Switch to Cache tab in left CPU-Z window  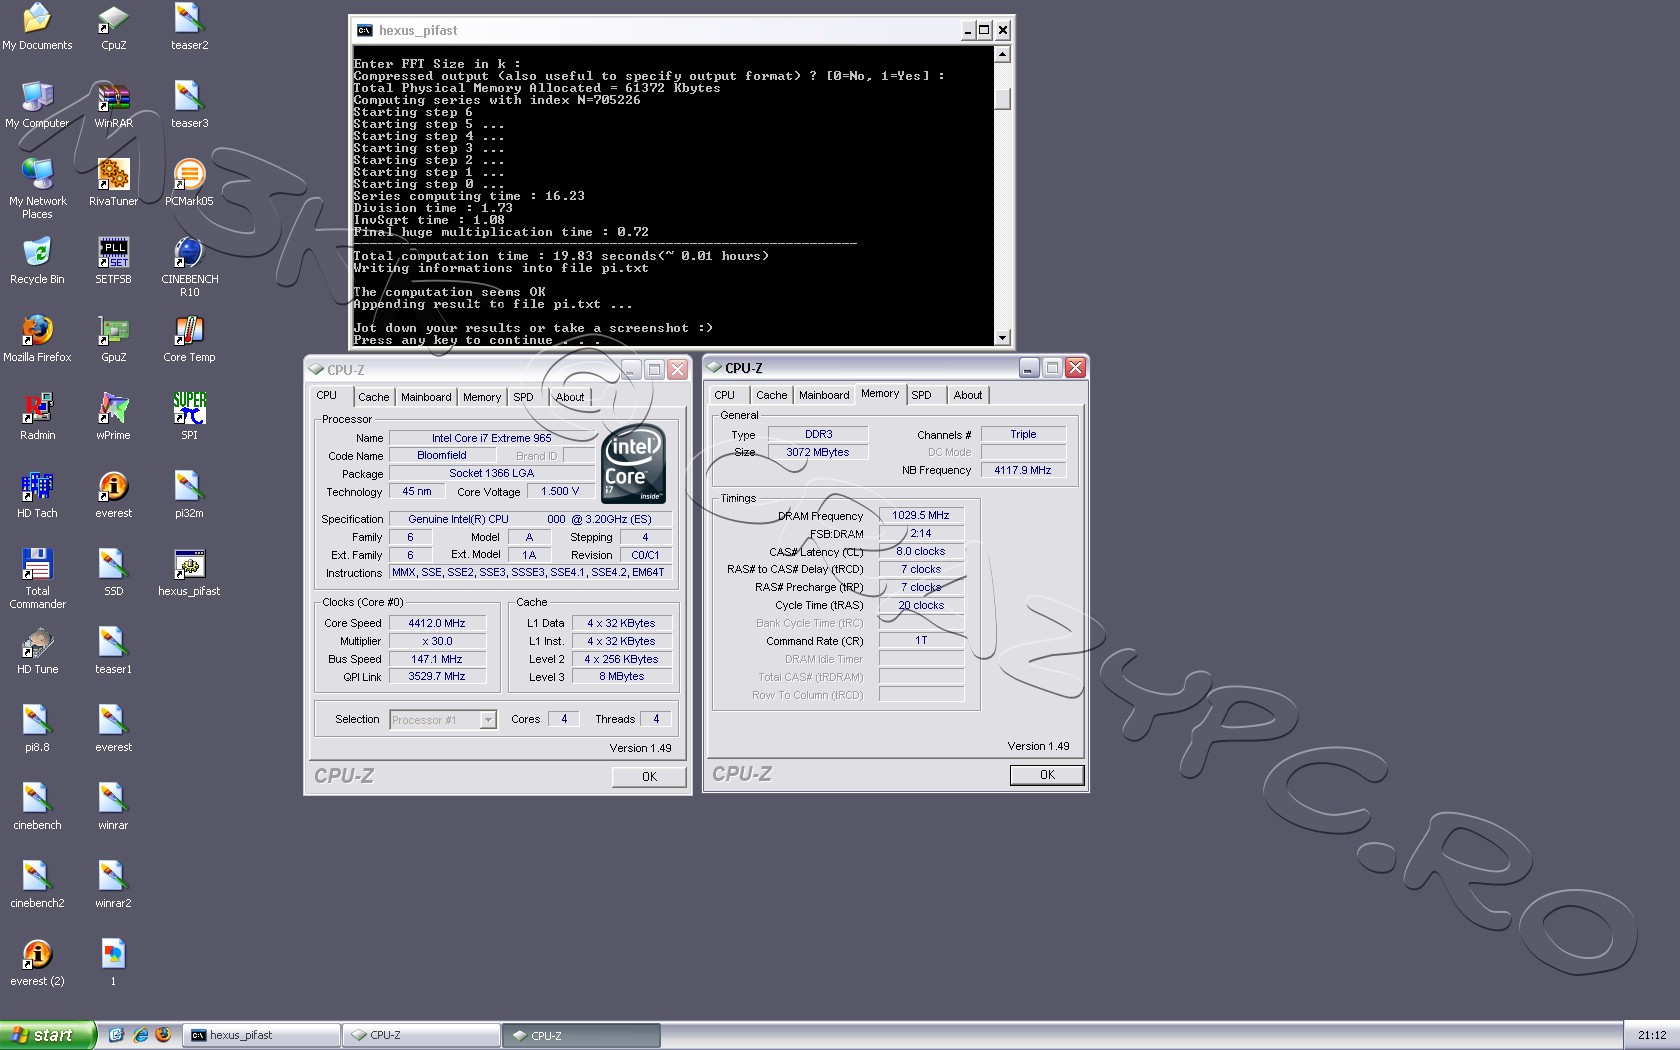click(373, 397)
